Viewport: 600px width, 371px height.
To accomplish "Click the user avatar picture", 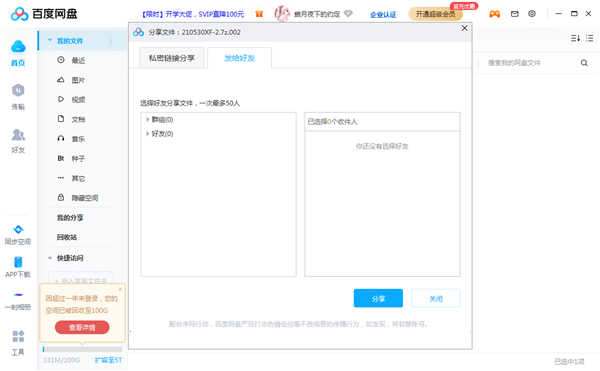I will pyautogui.click(x=282, y=14).
